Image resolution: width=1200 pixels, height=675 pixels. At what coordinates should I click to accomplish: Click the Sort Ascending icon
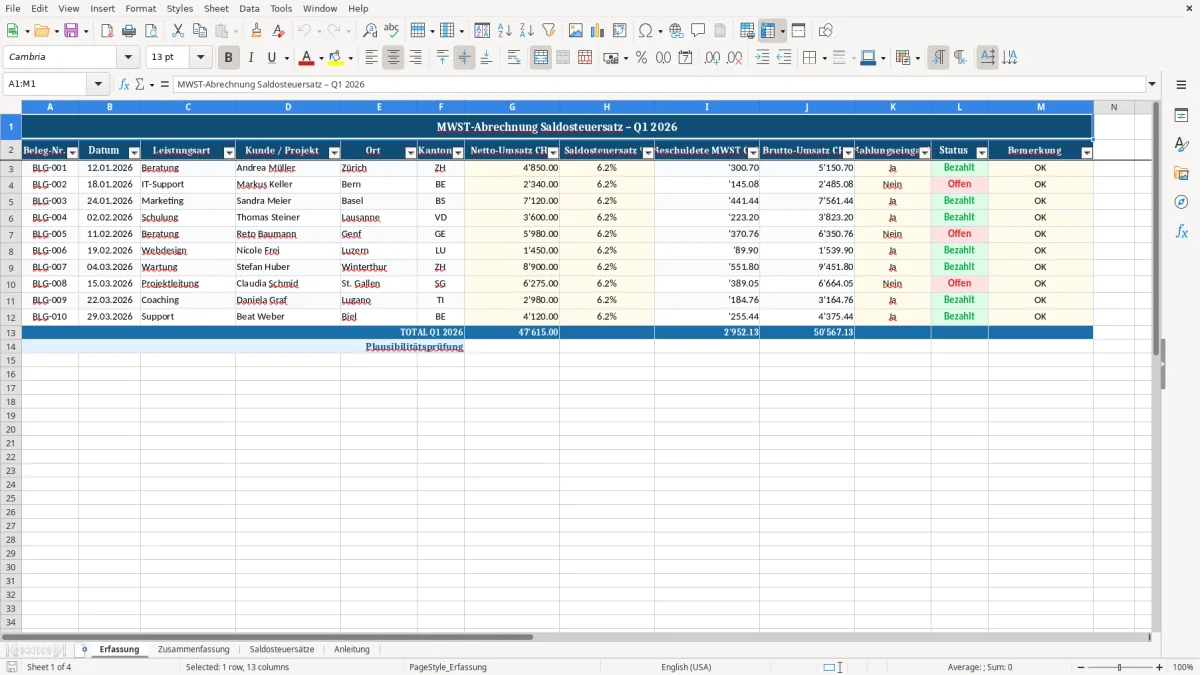tap(505, 31)
